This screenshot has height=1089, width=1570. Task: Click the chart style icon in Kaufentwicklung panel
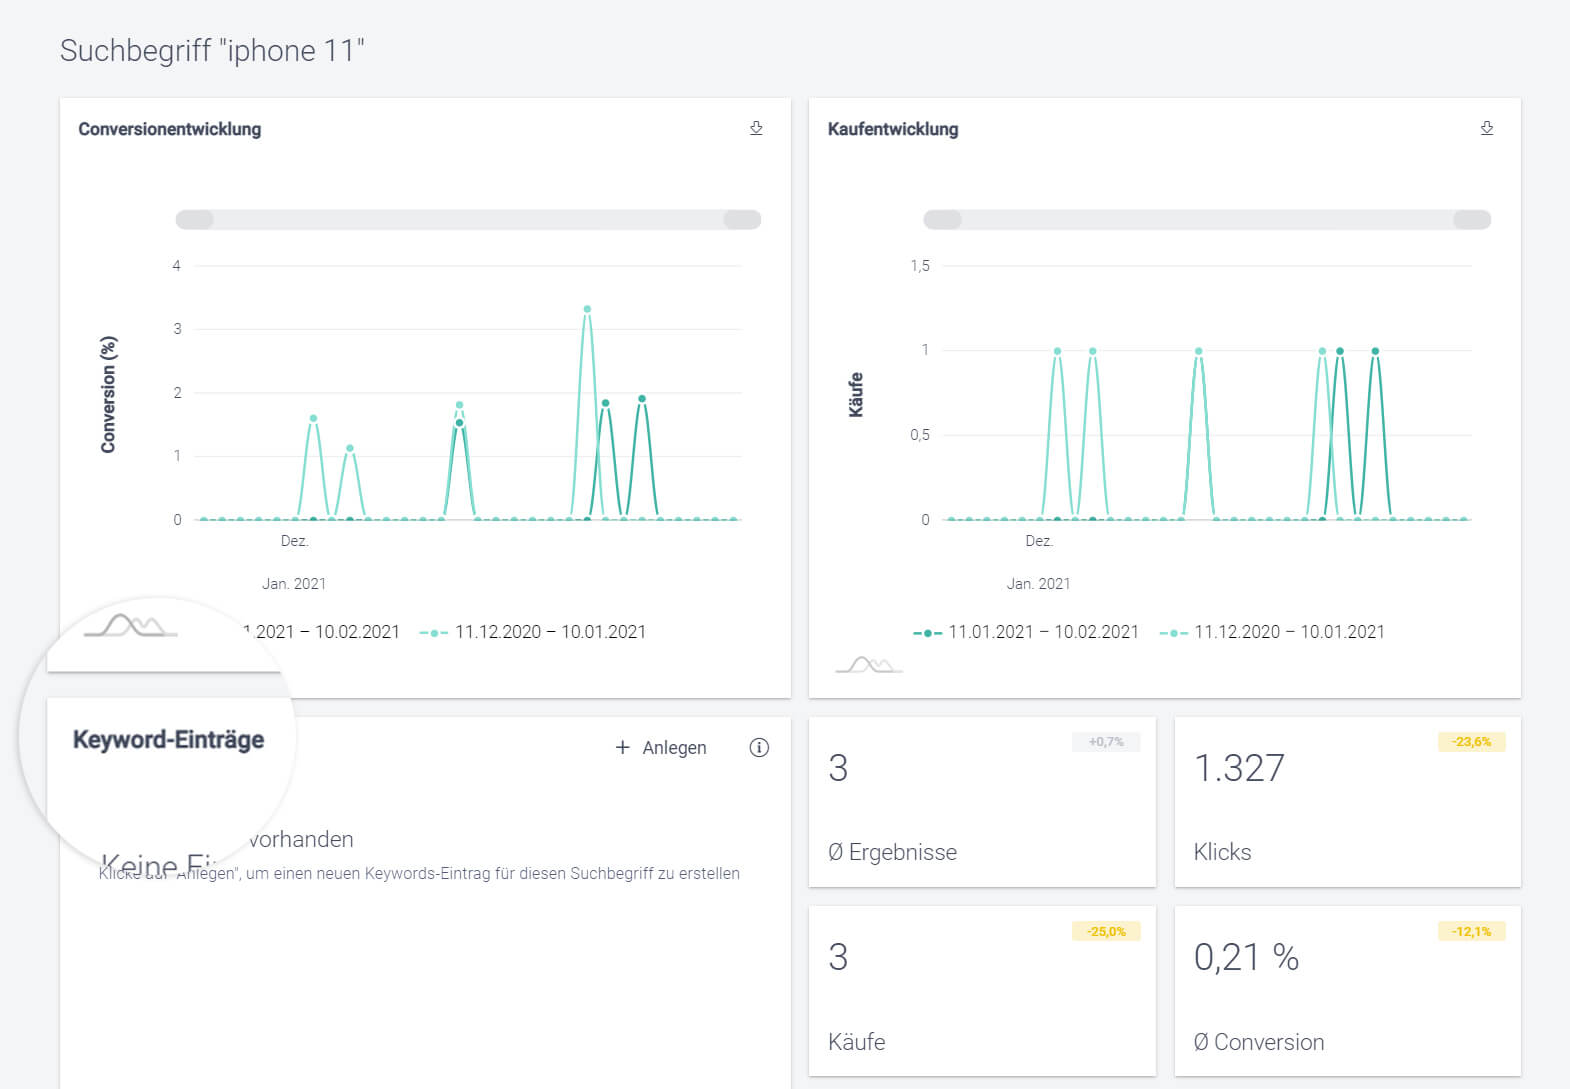click(868, 664)
